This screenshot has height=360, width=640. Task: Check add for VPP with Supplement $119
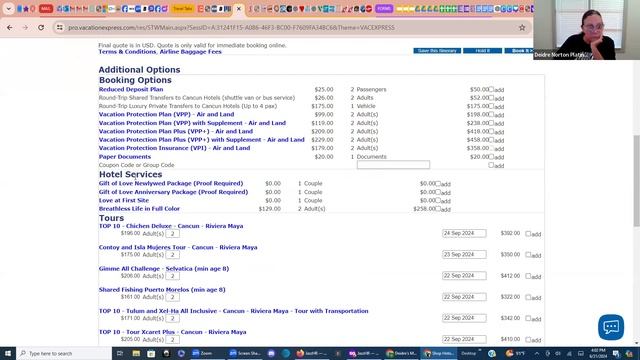[491, 122]
